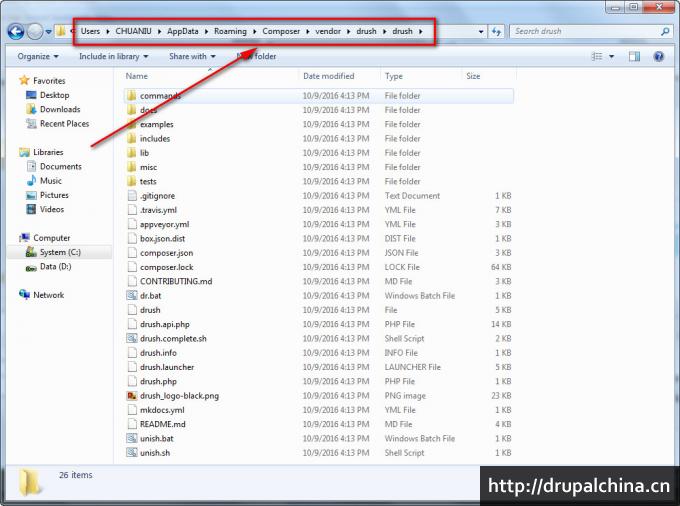Select the Downloads shortcut under Favorites

coord(60,109)
